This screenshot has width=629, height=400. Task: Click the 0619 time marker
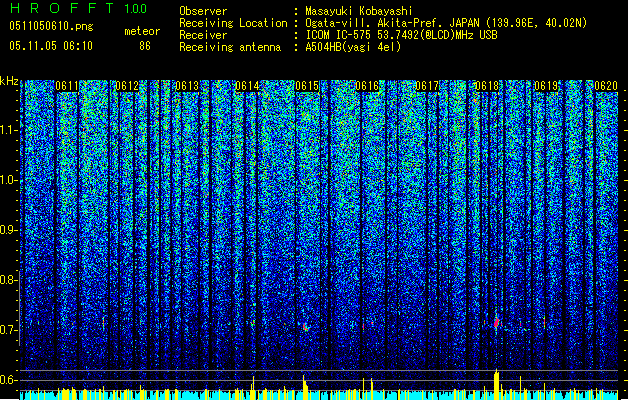[x=546, y=86]
